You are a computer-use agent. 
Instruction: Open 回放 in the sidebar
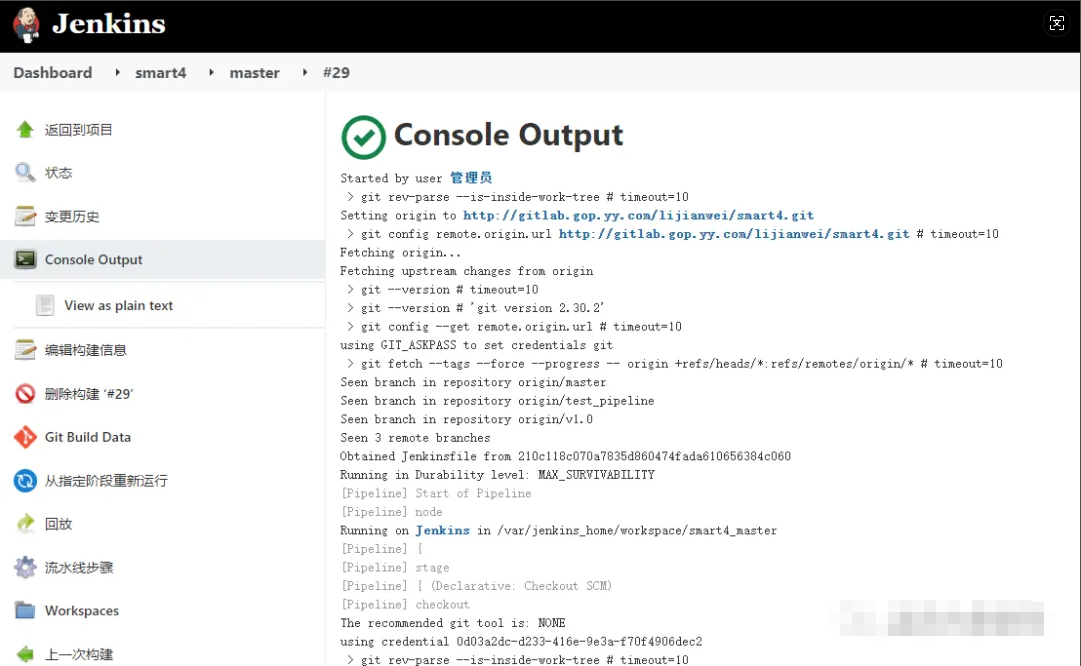[59, 524]
